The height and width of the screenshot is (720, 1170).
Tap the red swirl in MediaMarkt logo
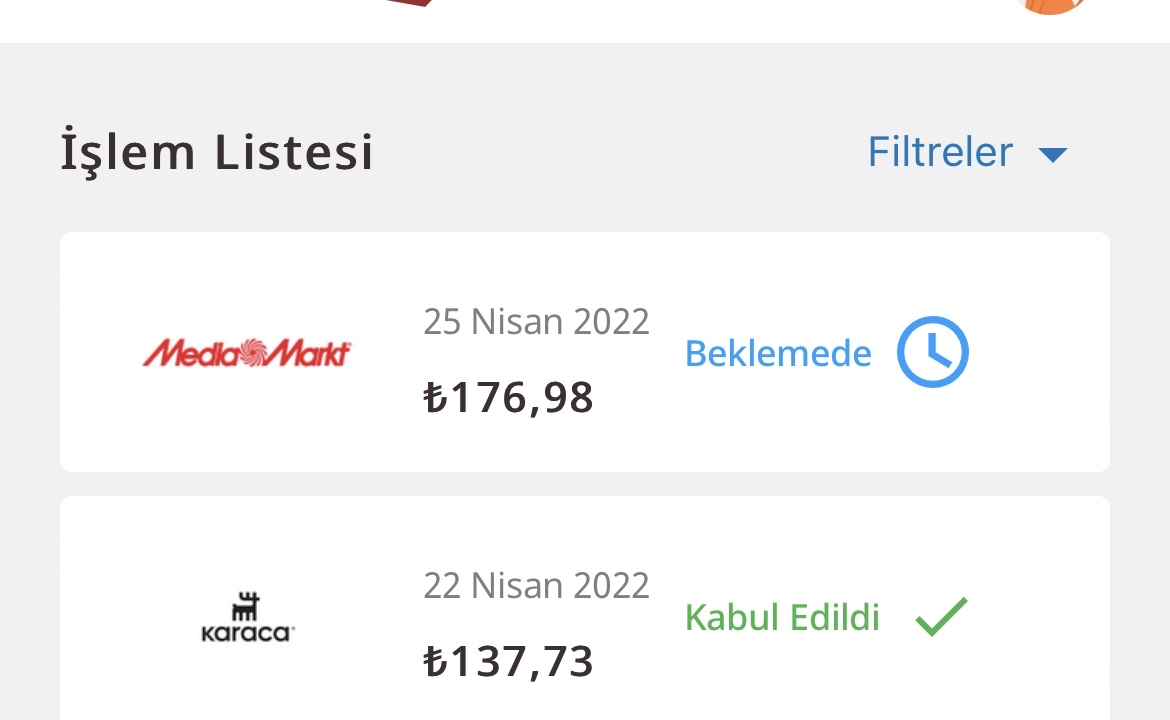tap(246, 352)
